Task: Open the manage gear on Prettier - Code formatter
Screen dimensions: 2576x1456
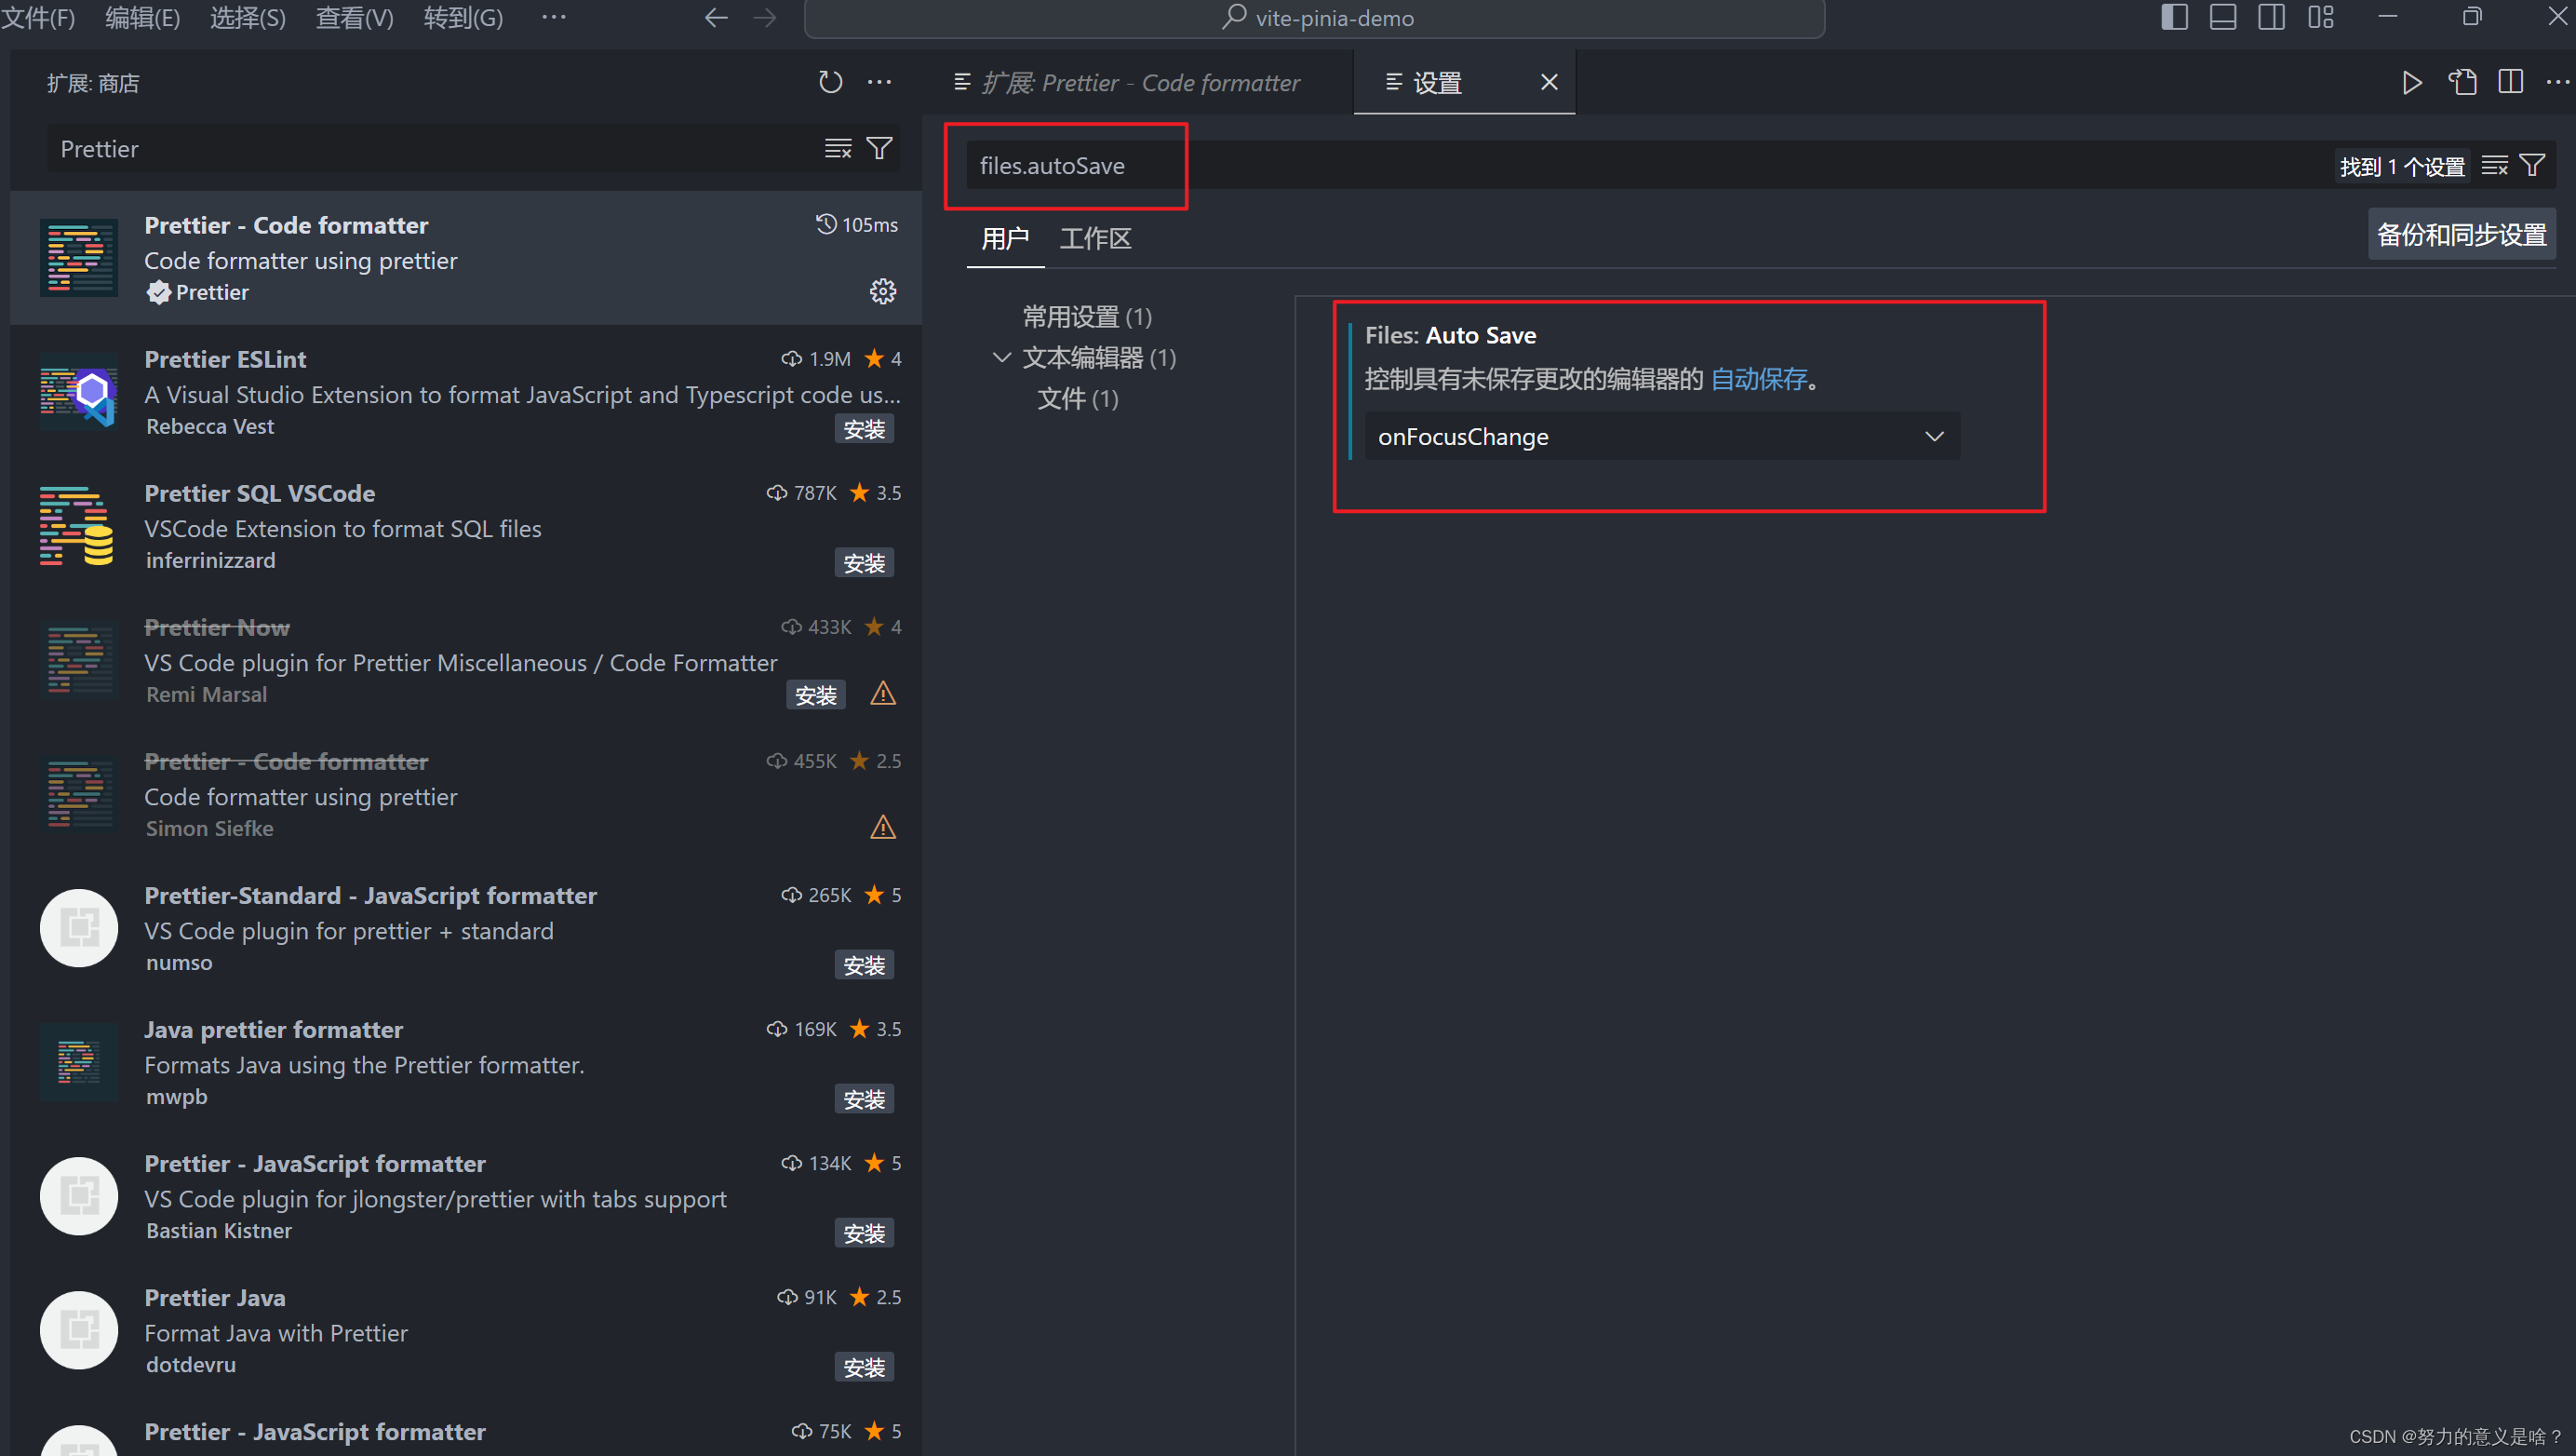Action: coord(882,291)
